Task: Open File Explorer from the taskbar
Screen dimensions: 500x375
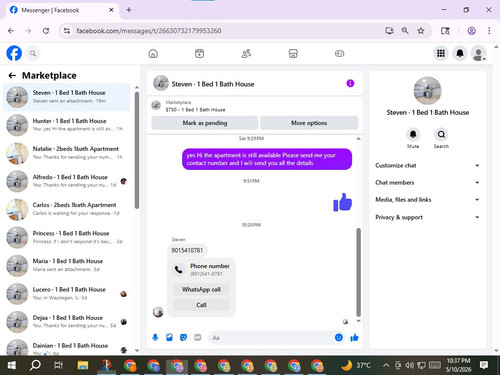Action: 83,365
